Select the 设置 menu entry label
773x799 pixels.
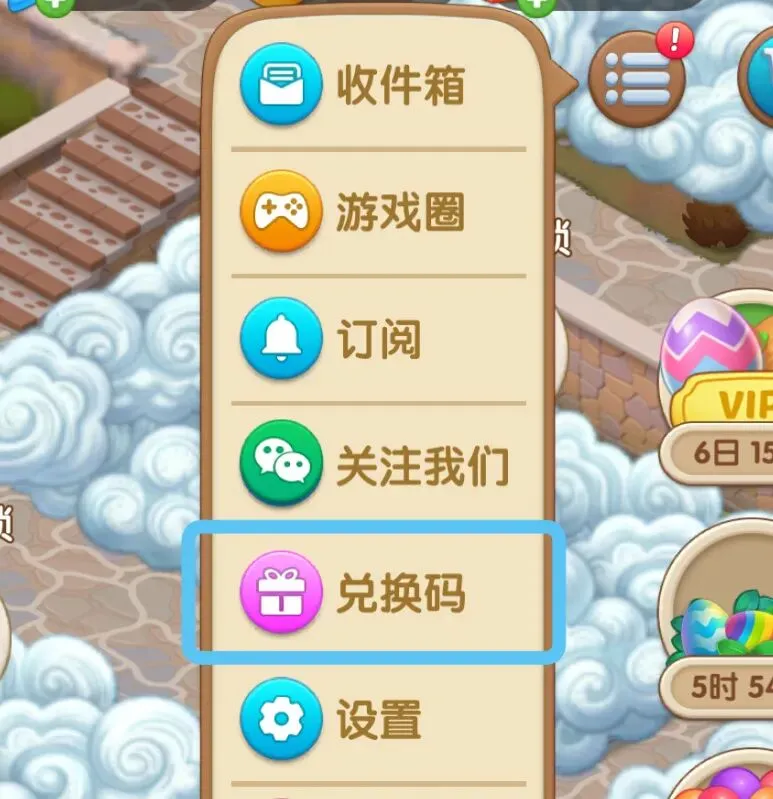coord(379,720)
